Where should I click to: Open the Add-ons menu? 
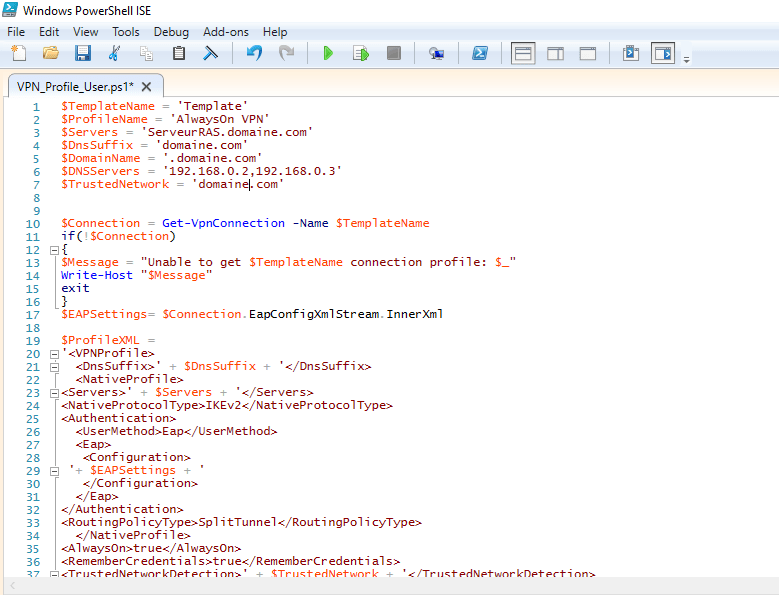point(226,32)
